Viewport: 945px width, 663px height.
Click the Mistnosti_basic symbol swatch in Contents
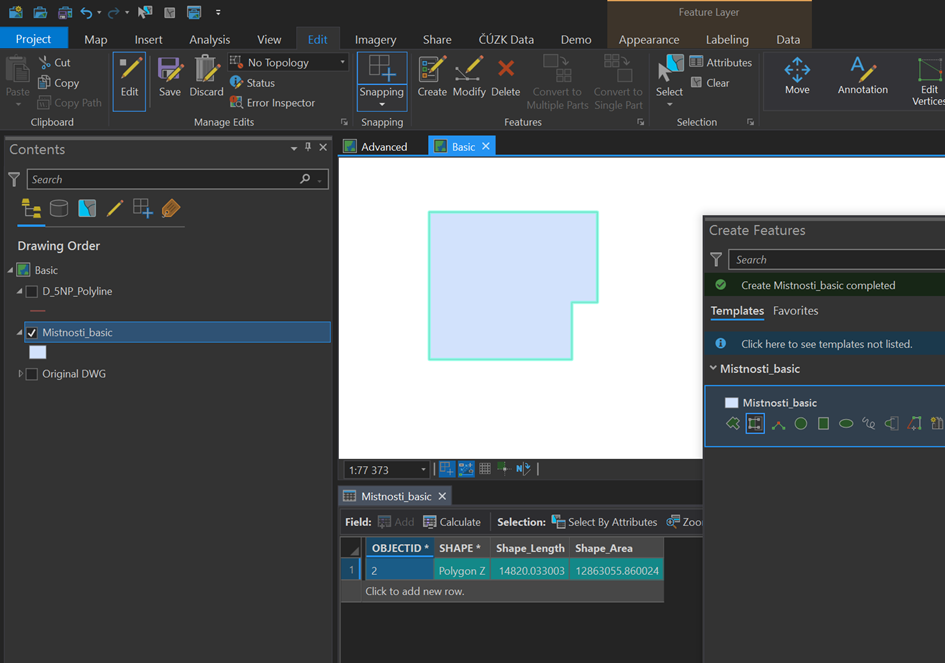[x=37, y=352]
